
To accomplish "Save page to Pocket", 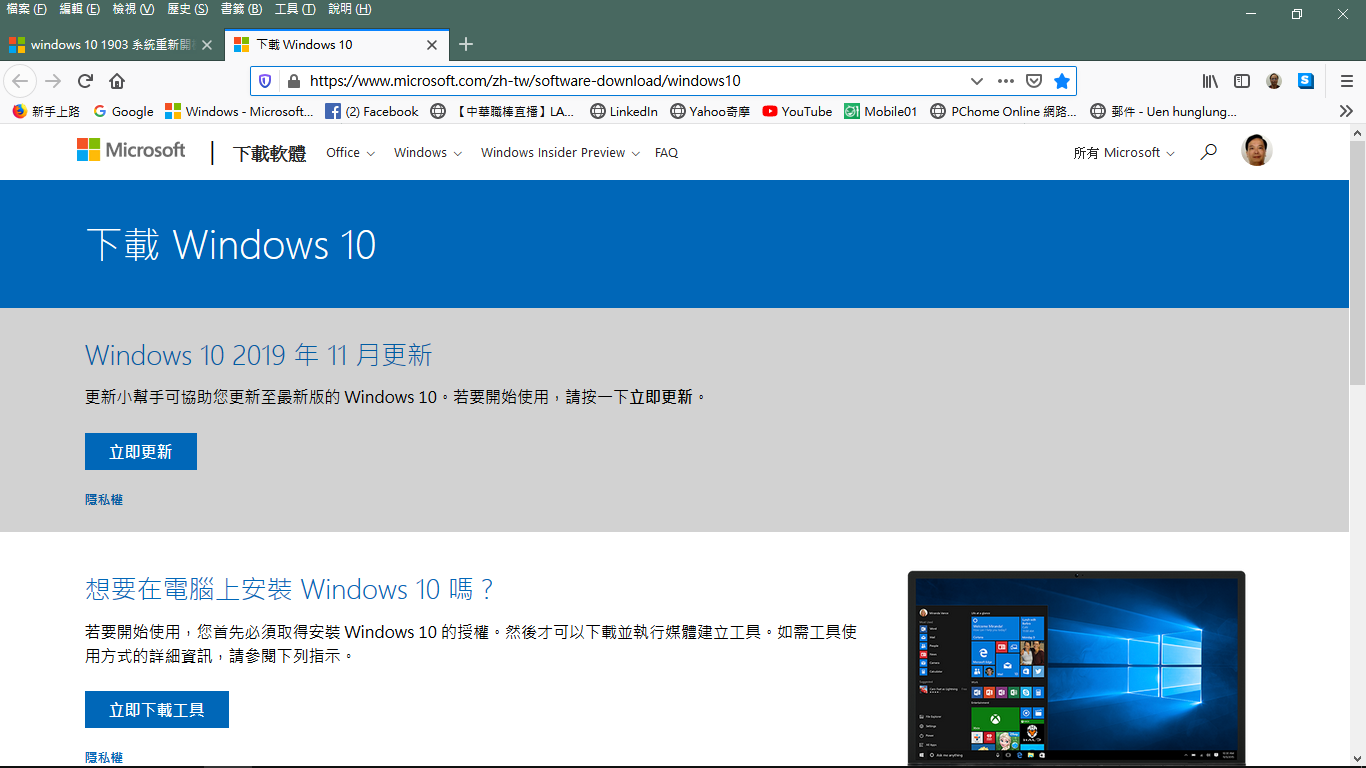I will pos(1035,81).
